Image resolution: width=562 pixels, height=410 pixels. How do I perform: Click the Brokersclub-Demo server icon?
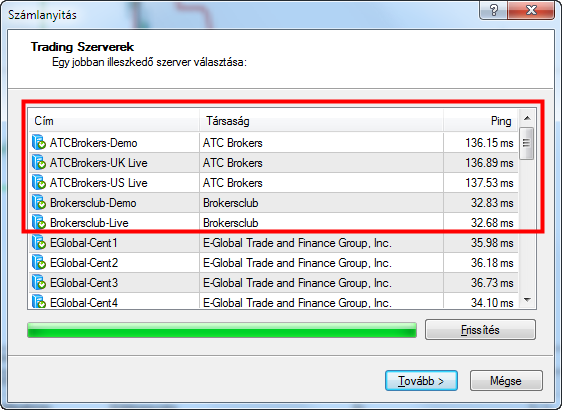pyautogui.click(x=39, y=203)
